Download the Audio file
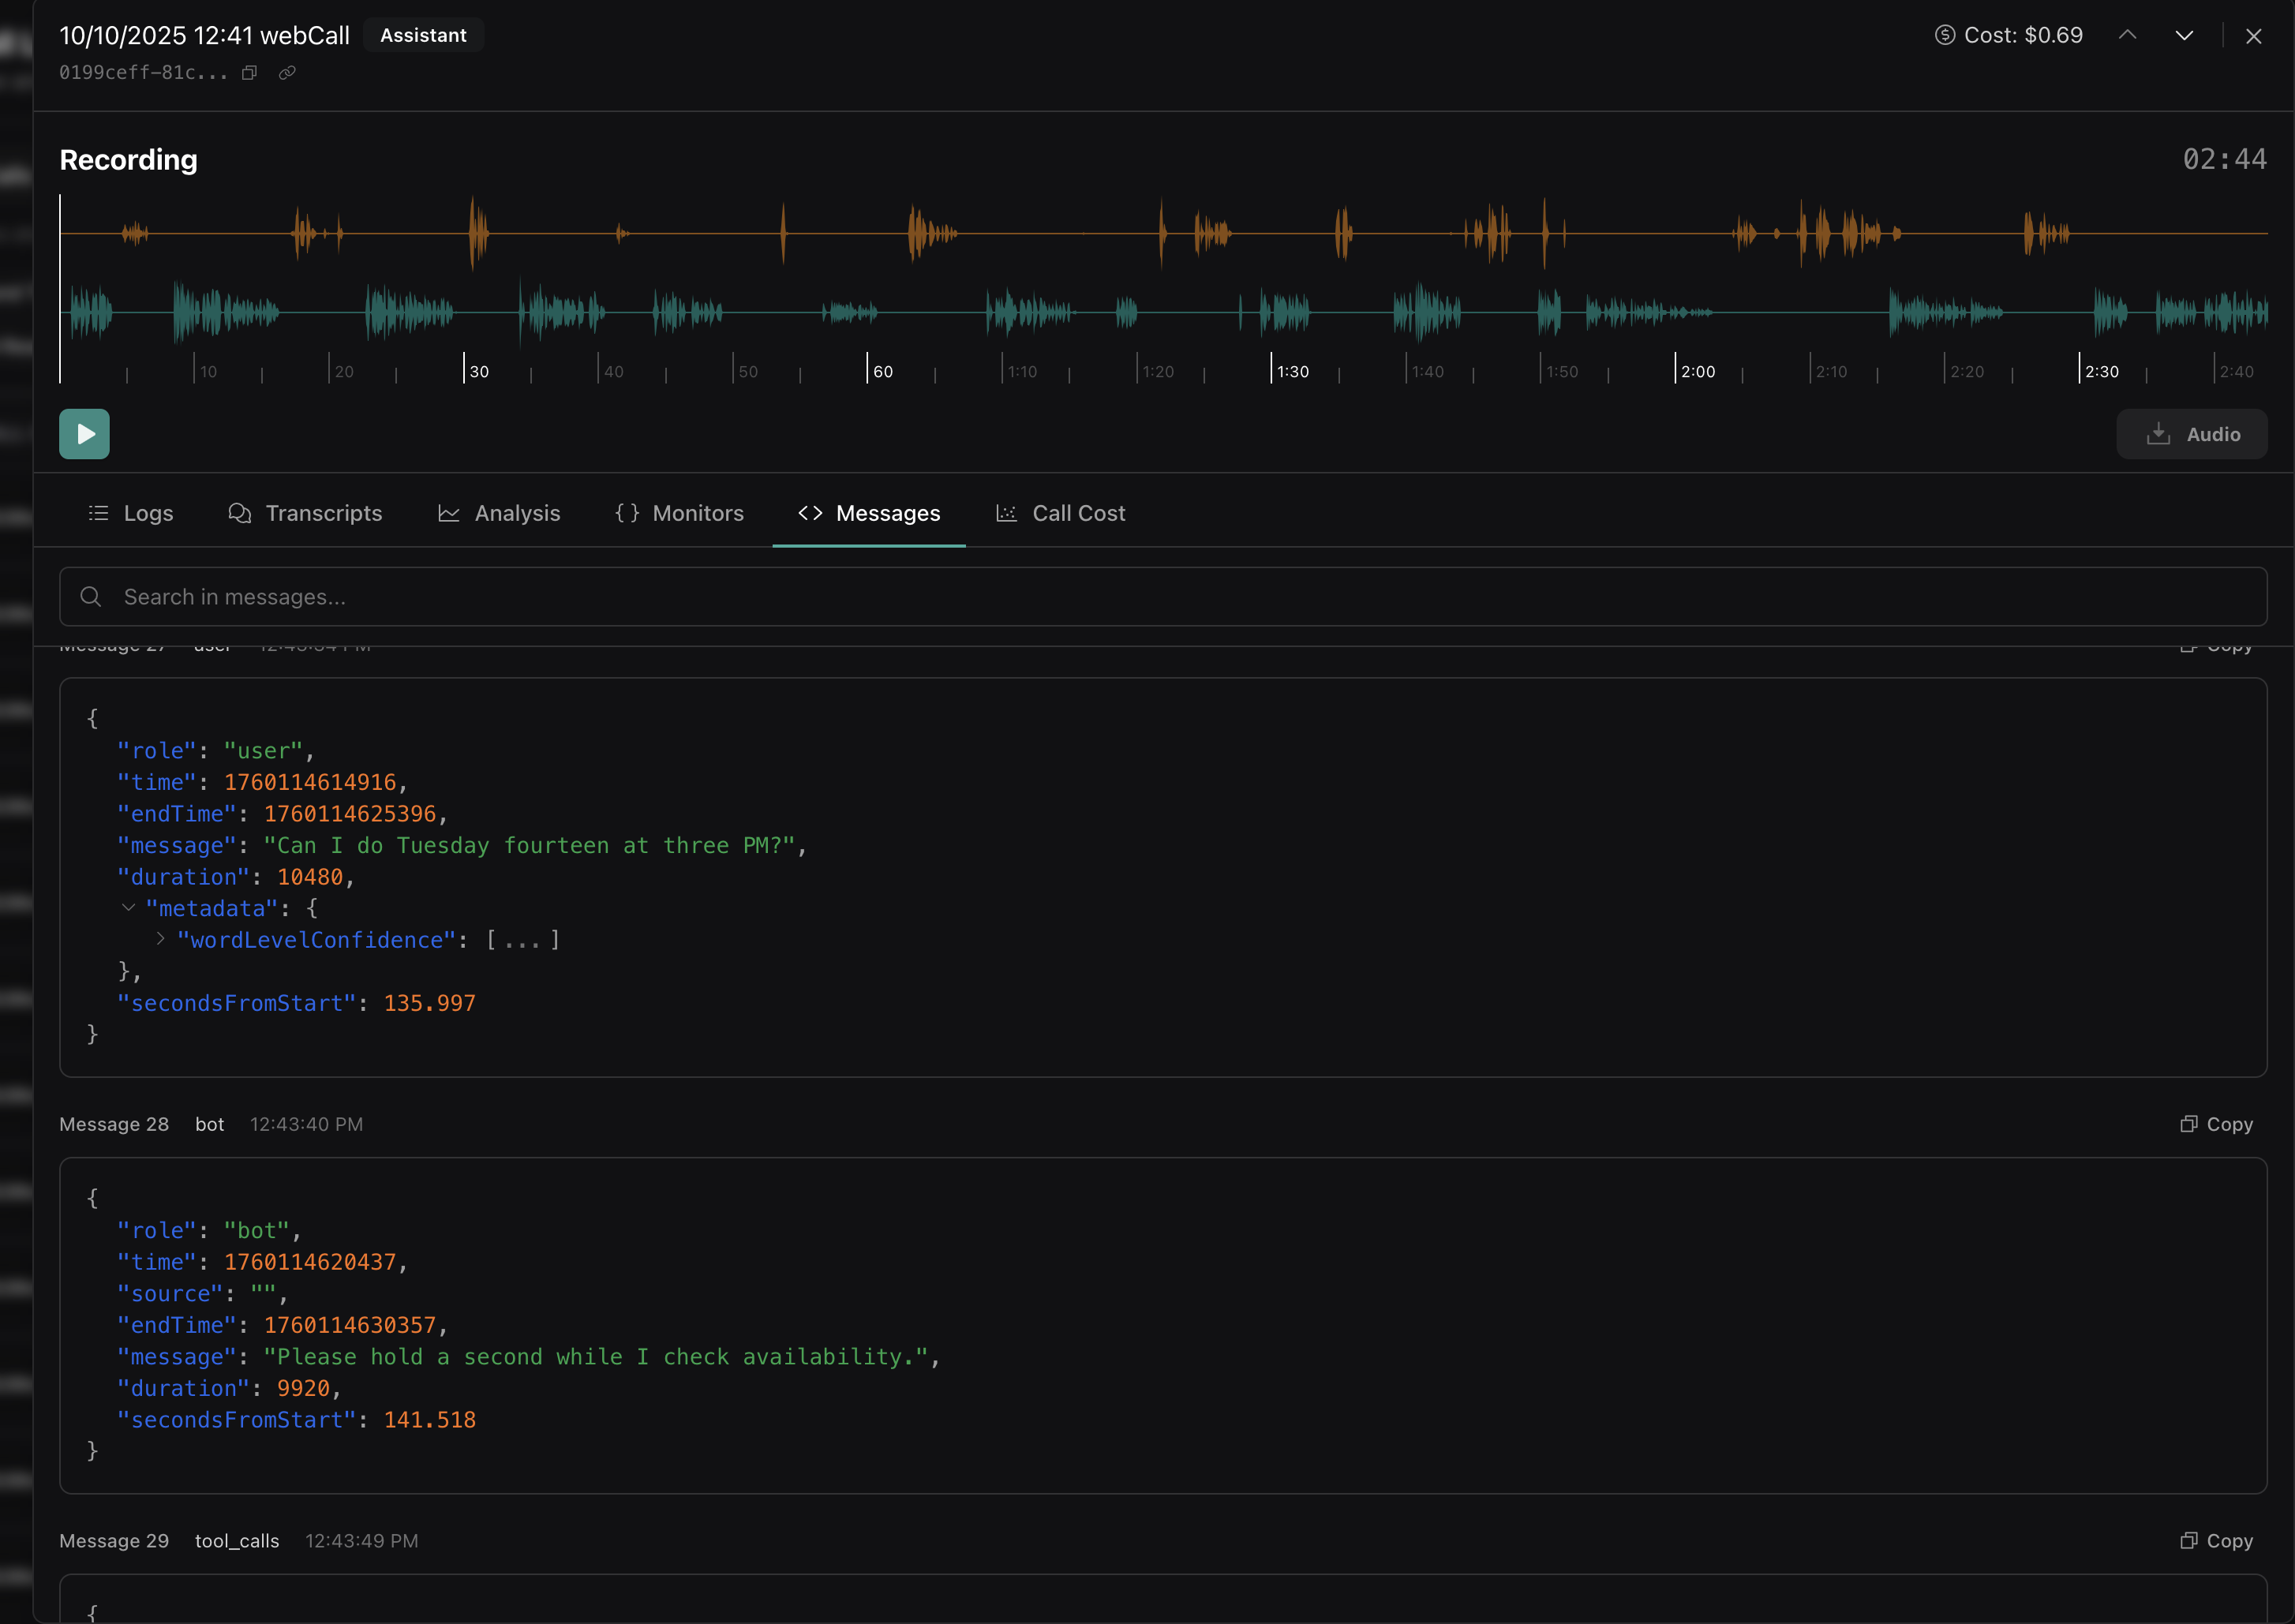 (x=2191, y=434)
